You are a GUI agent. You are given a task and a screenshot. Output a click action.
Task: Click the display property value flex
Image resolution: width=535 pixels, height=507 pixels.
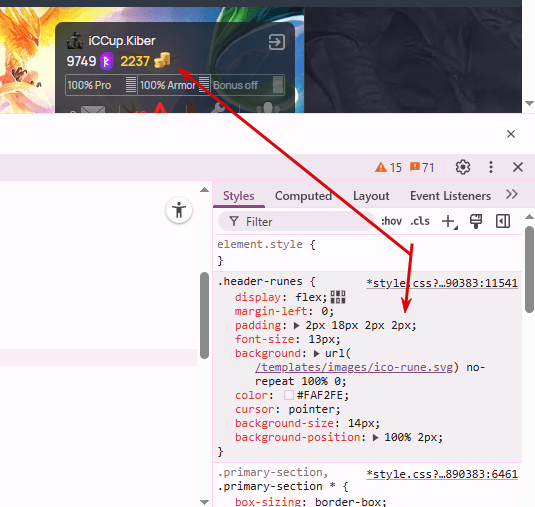(x=308, y=297)
